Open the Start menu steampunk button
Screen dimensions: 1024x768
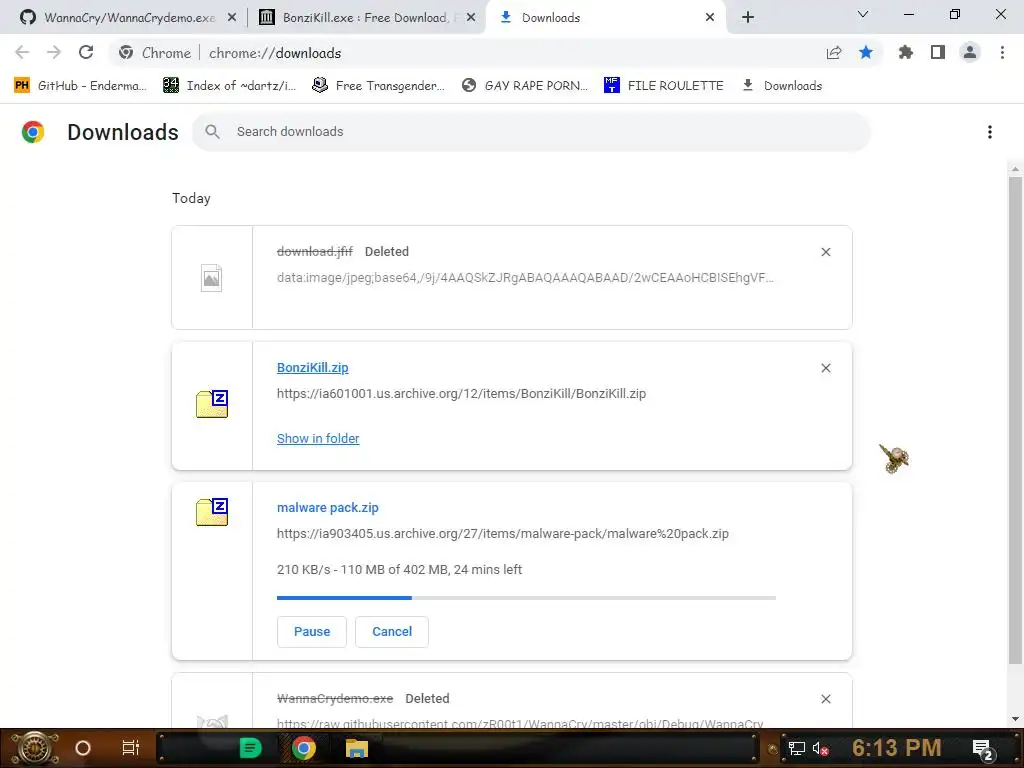[35, 748]
